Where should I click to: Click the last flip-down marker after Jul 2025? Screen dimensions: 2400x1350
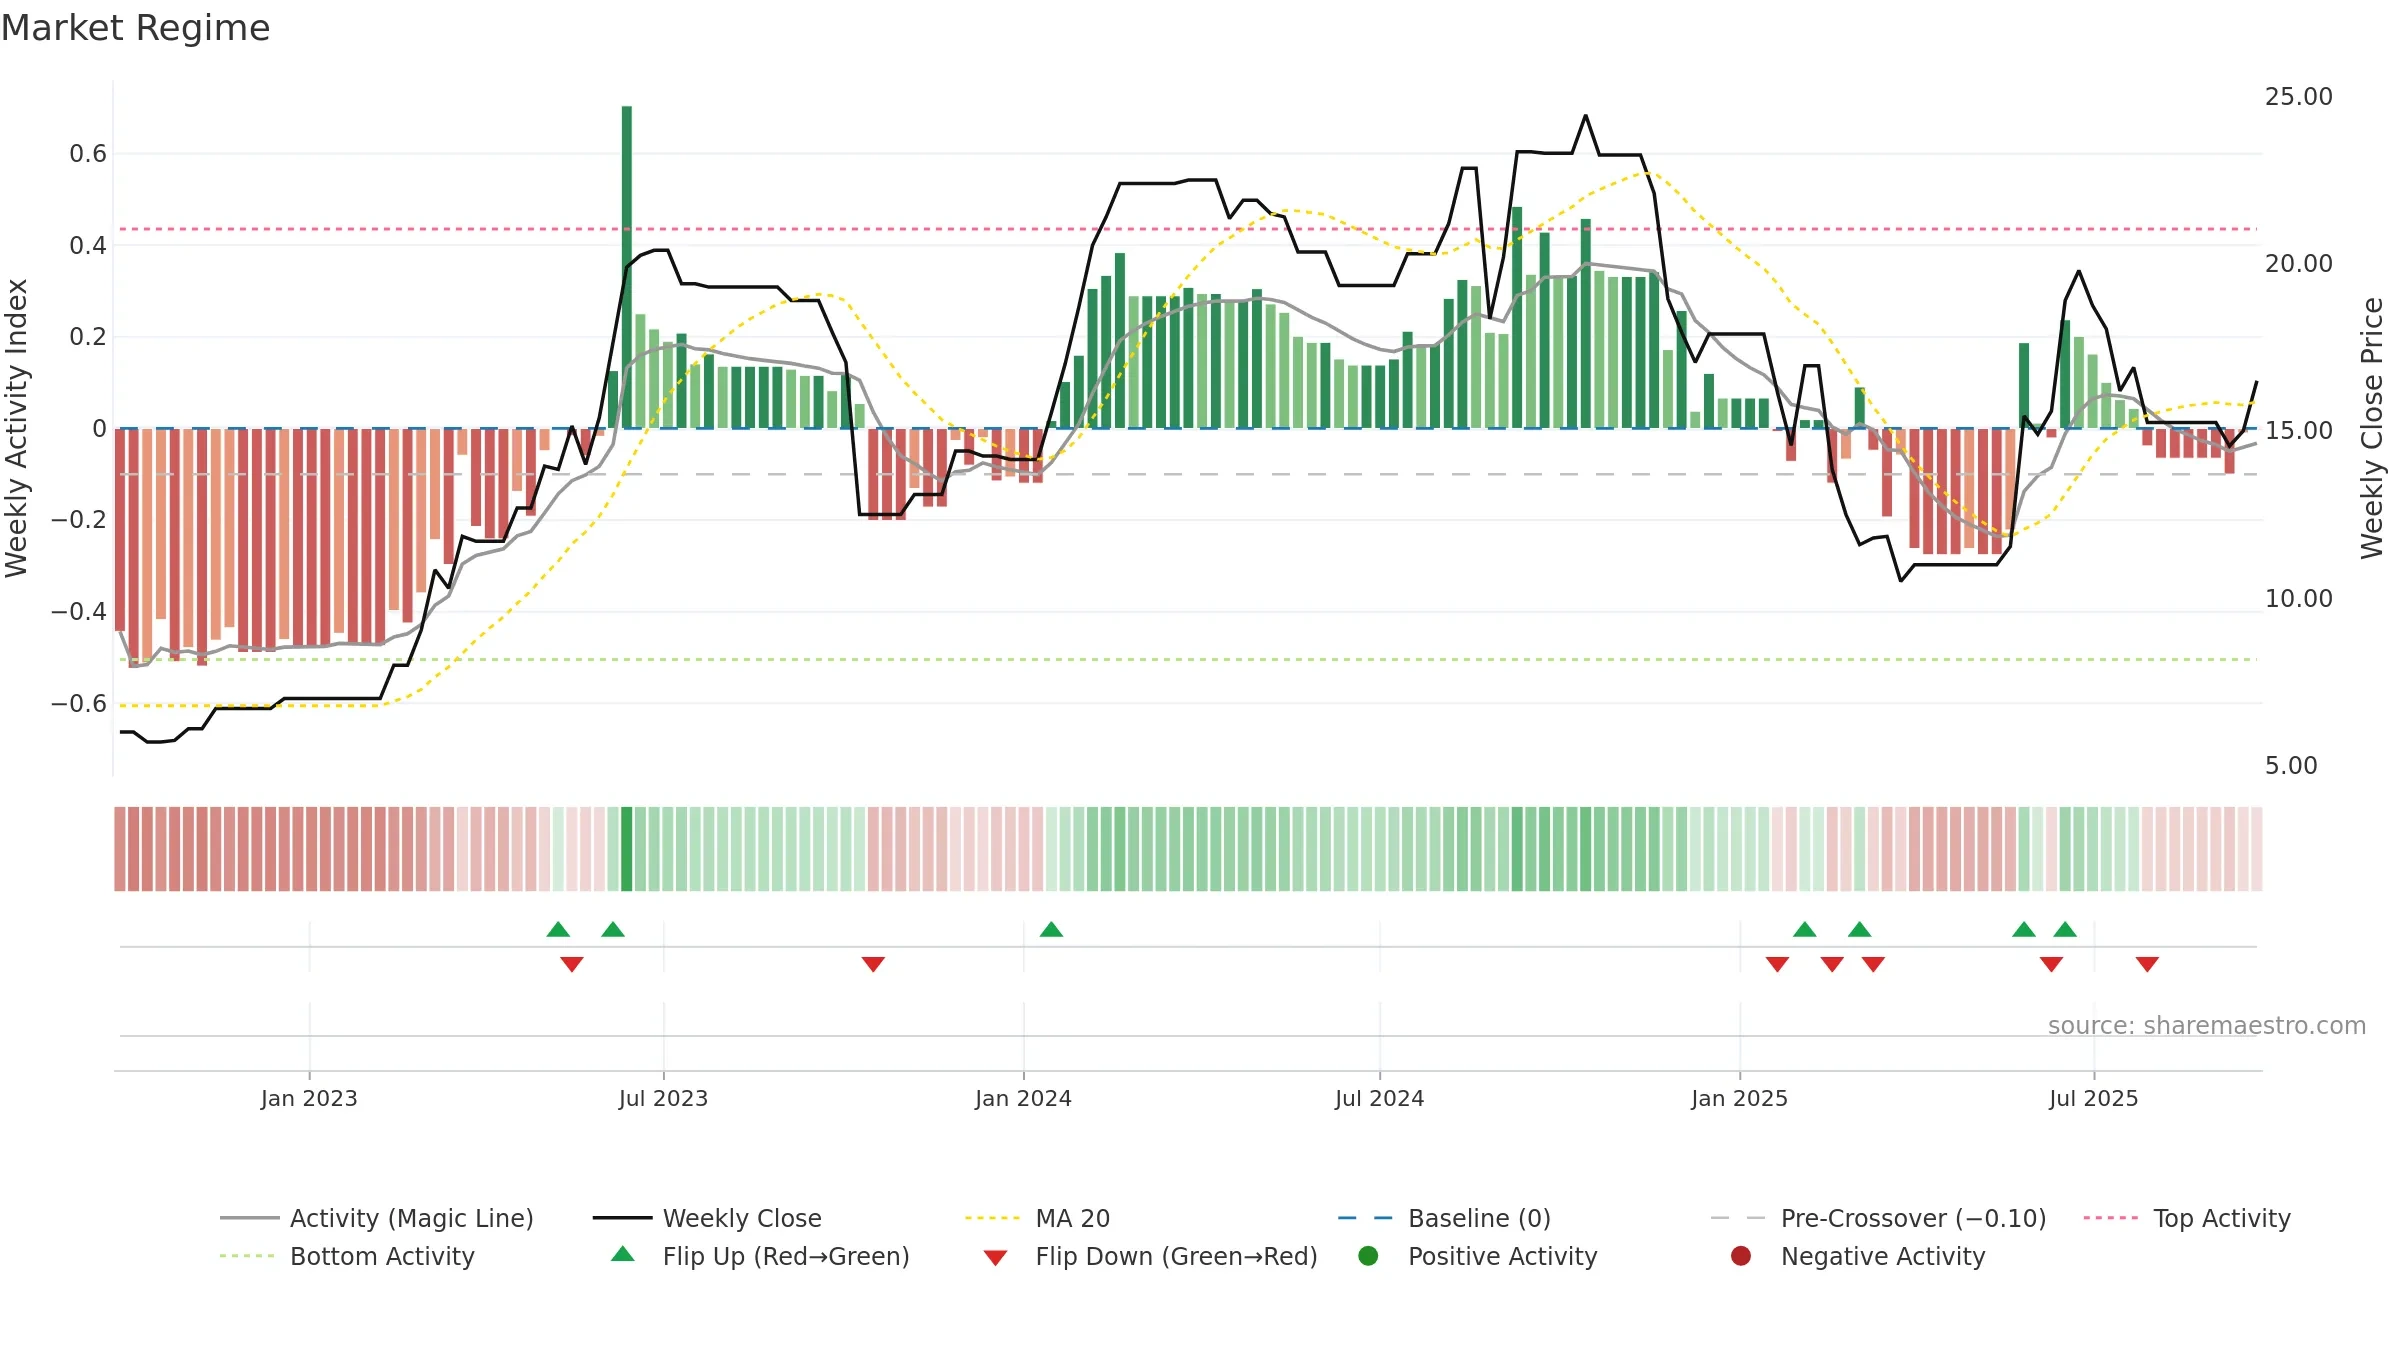(2147, 964)
